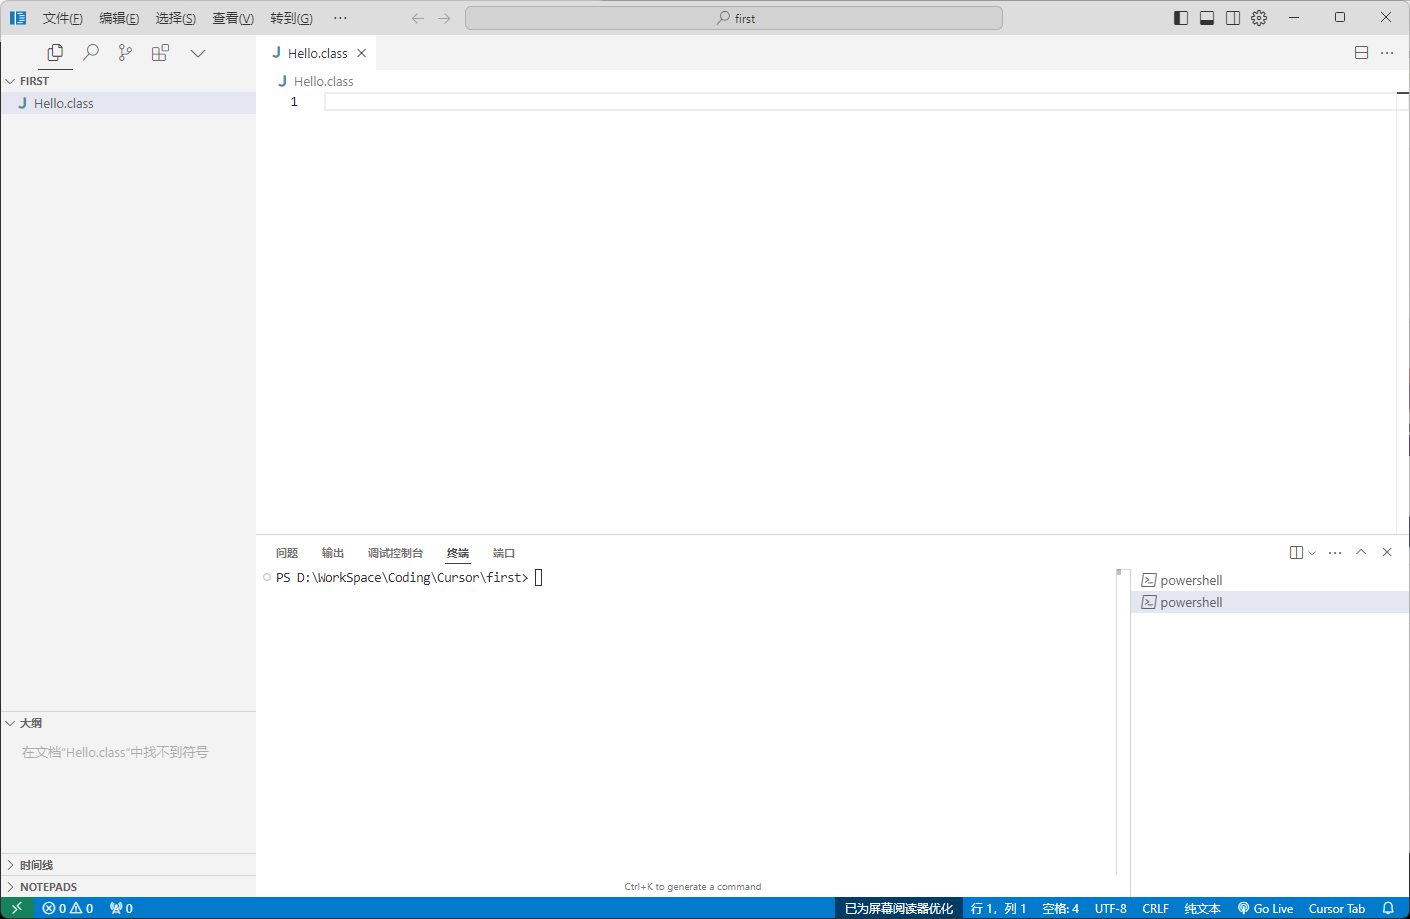Viewport: 1410px width, 919px height.
Task: Open the 文件(F) menu
Action: [x=62, y=18]
